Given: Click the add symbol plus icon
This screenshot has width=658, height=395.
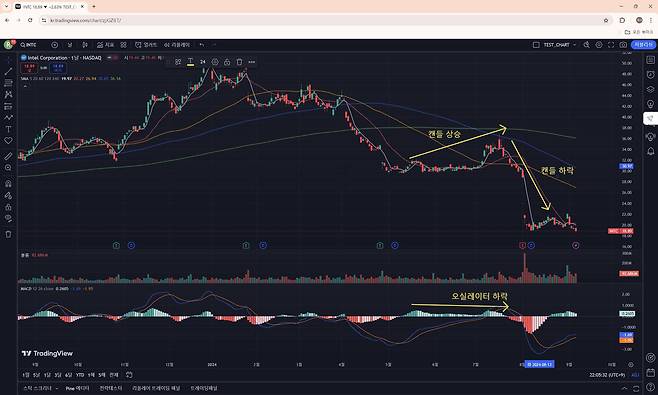Looking at the screenshot, I should click(x=55, y=44).
